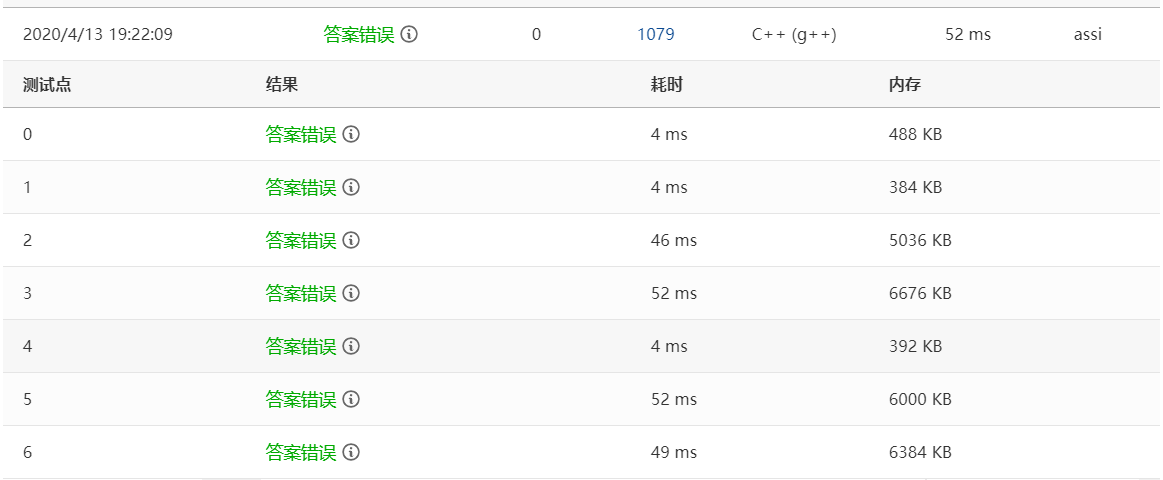Screen dimensions: 1163x480
Task: Click info icon for test point 0 result
Action: pyautogui.click(x=352, y=134)
